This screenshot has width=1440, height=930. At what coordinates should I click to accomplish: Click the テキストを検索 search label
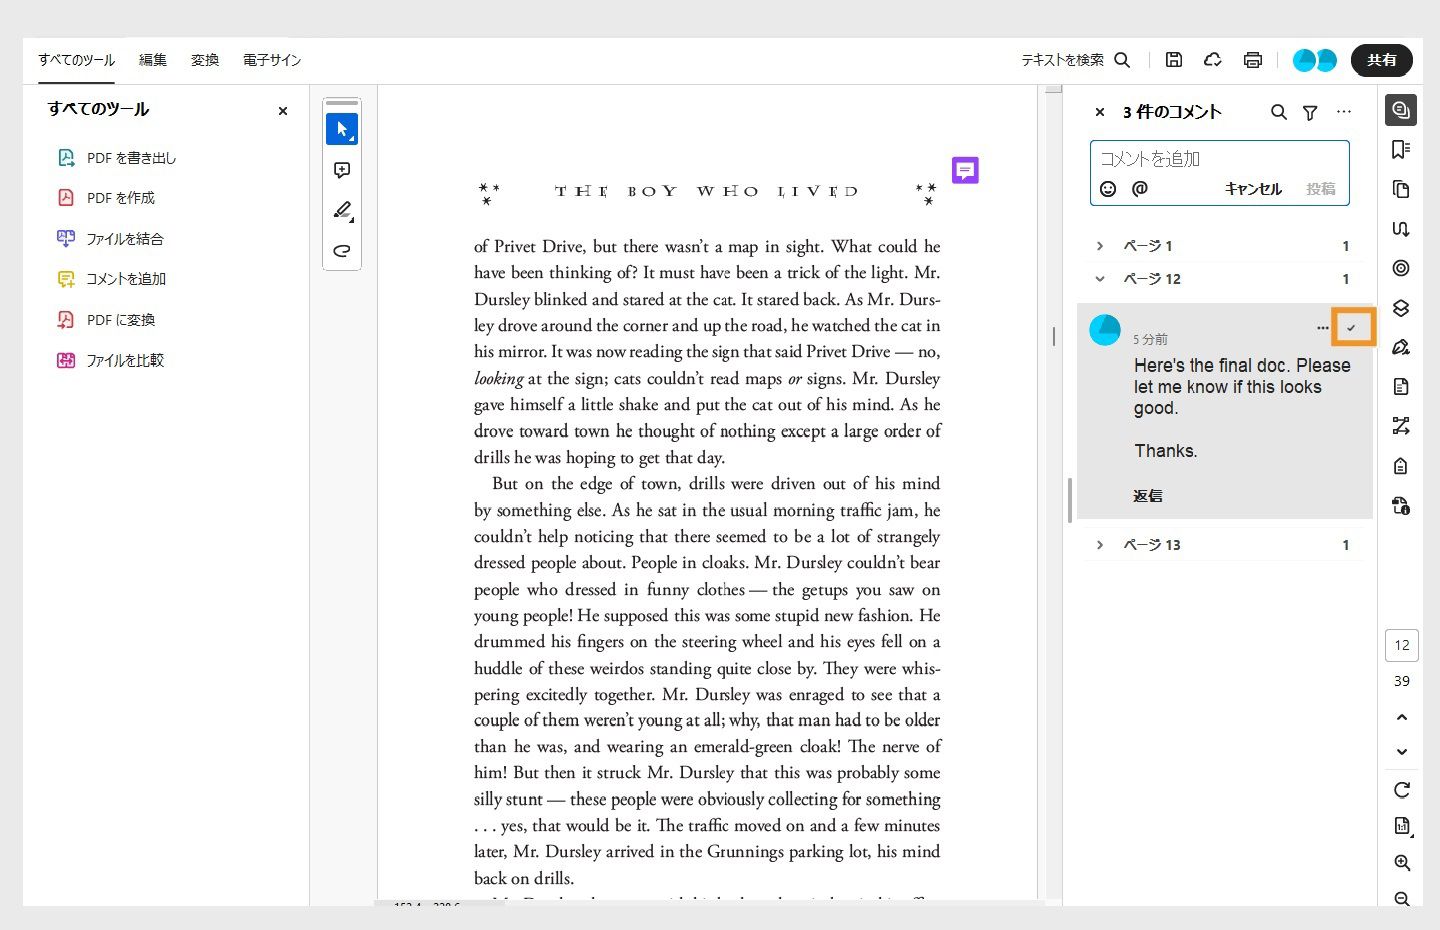click(1062, 60)
